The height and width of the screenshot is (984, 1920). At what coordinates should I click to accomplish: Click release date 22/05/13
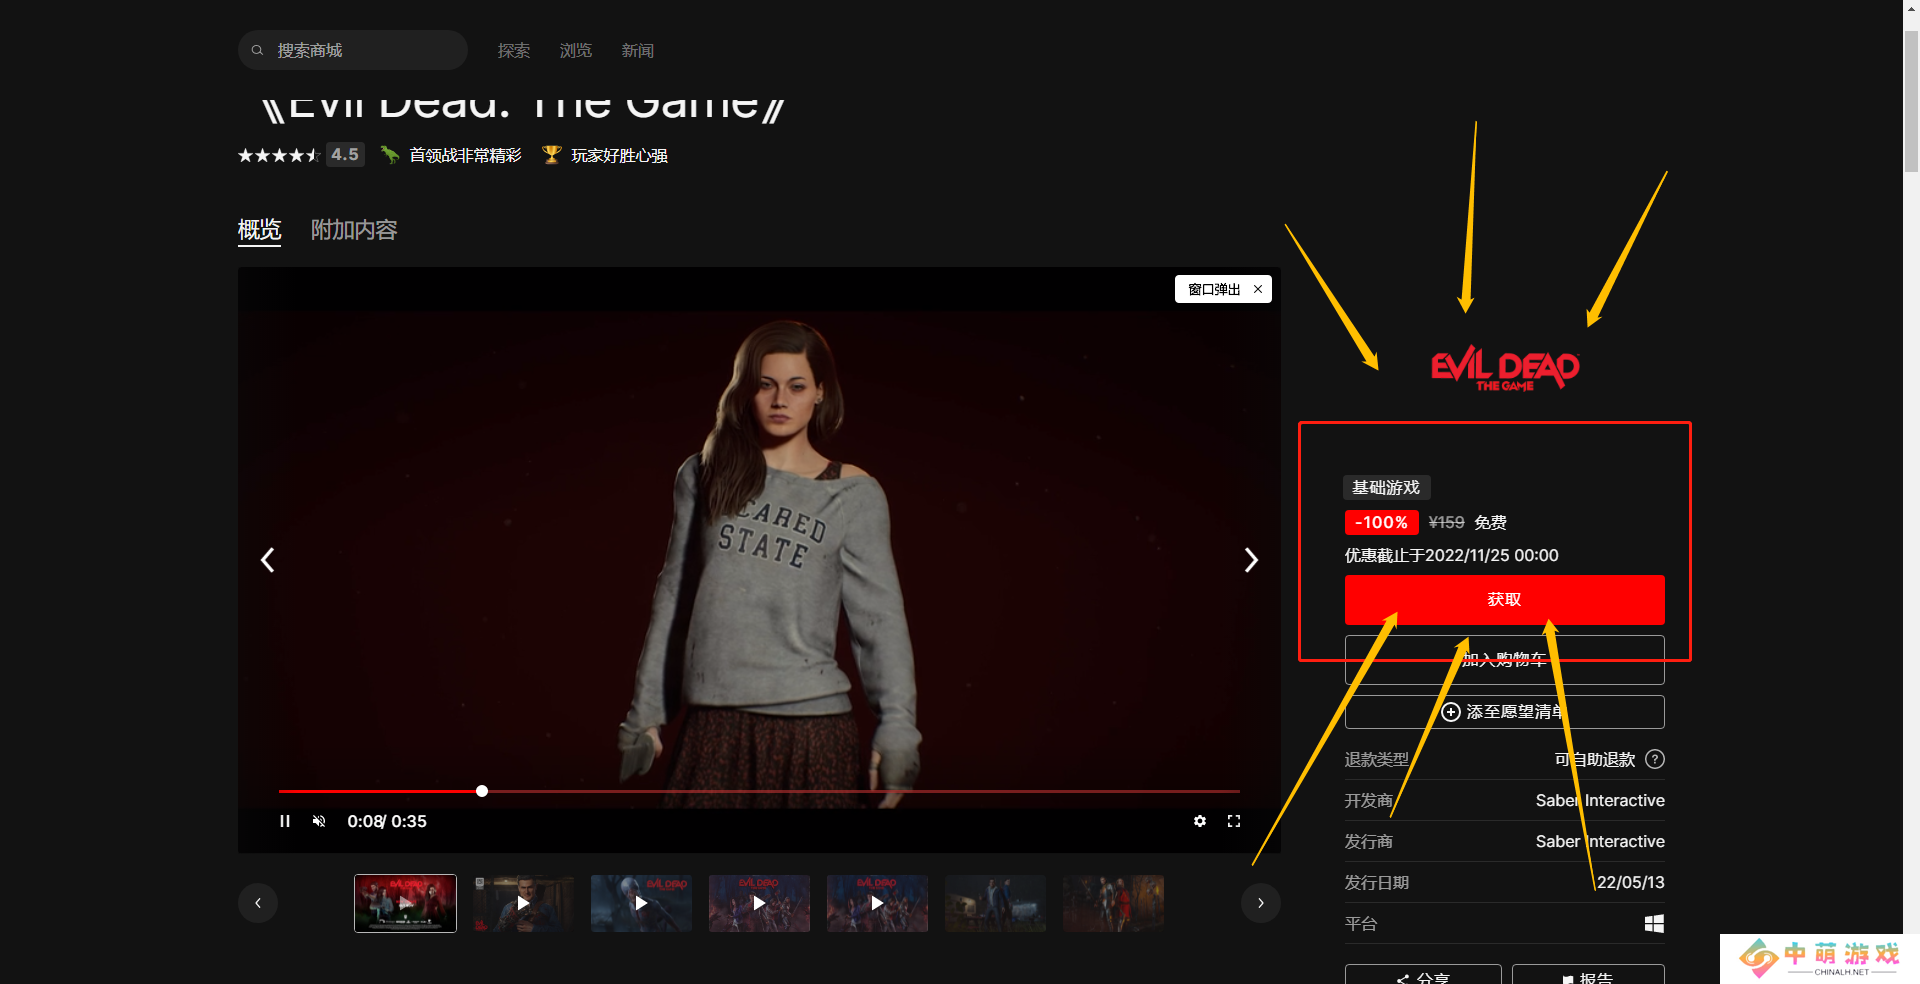1630,882
